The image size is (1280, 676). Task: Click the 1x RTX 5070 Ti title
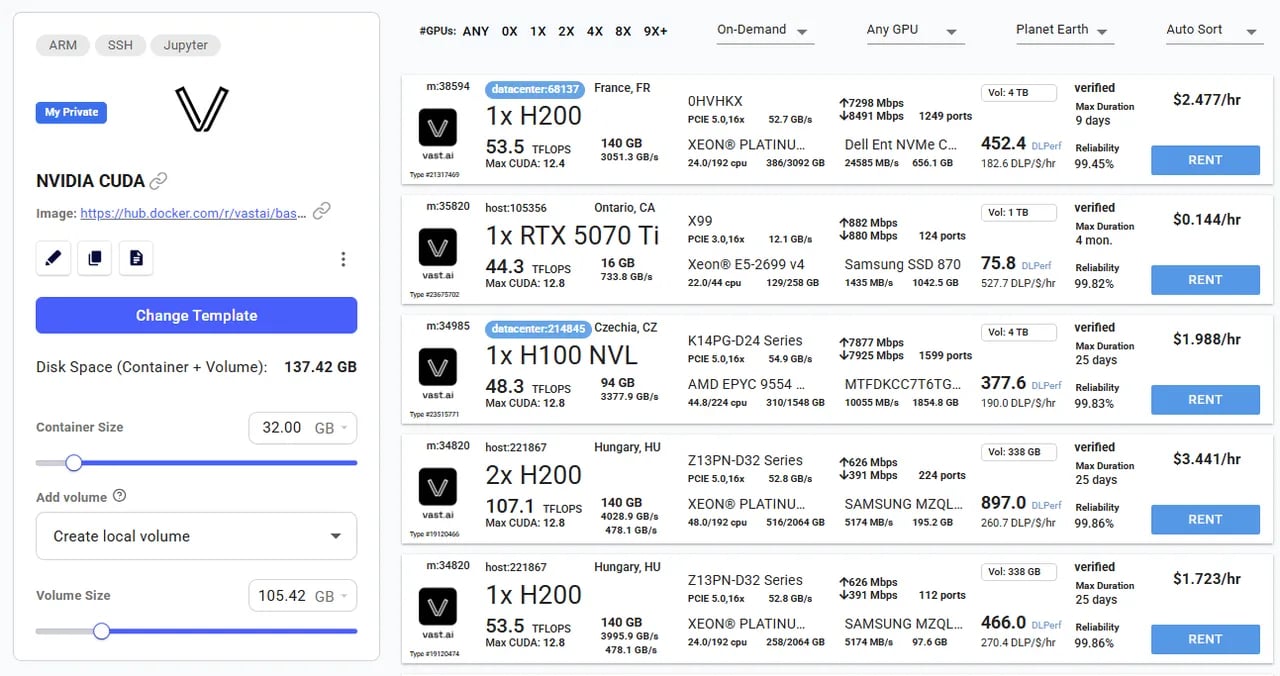[573, 235]
